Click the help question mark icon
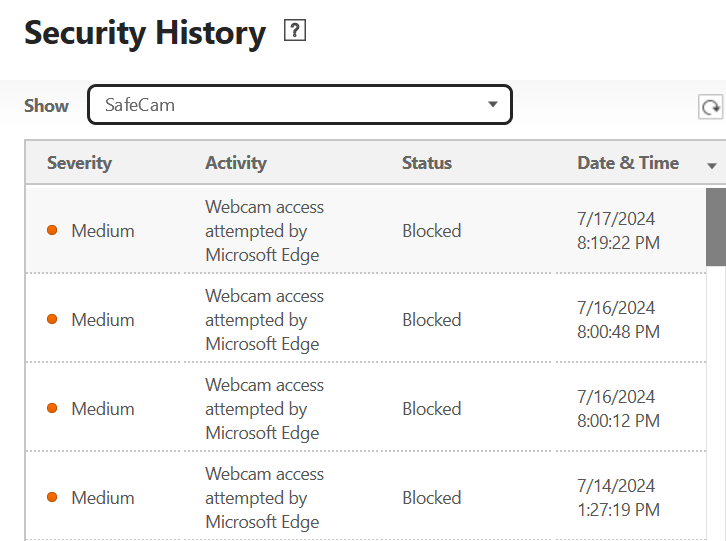 [294, 31]
